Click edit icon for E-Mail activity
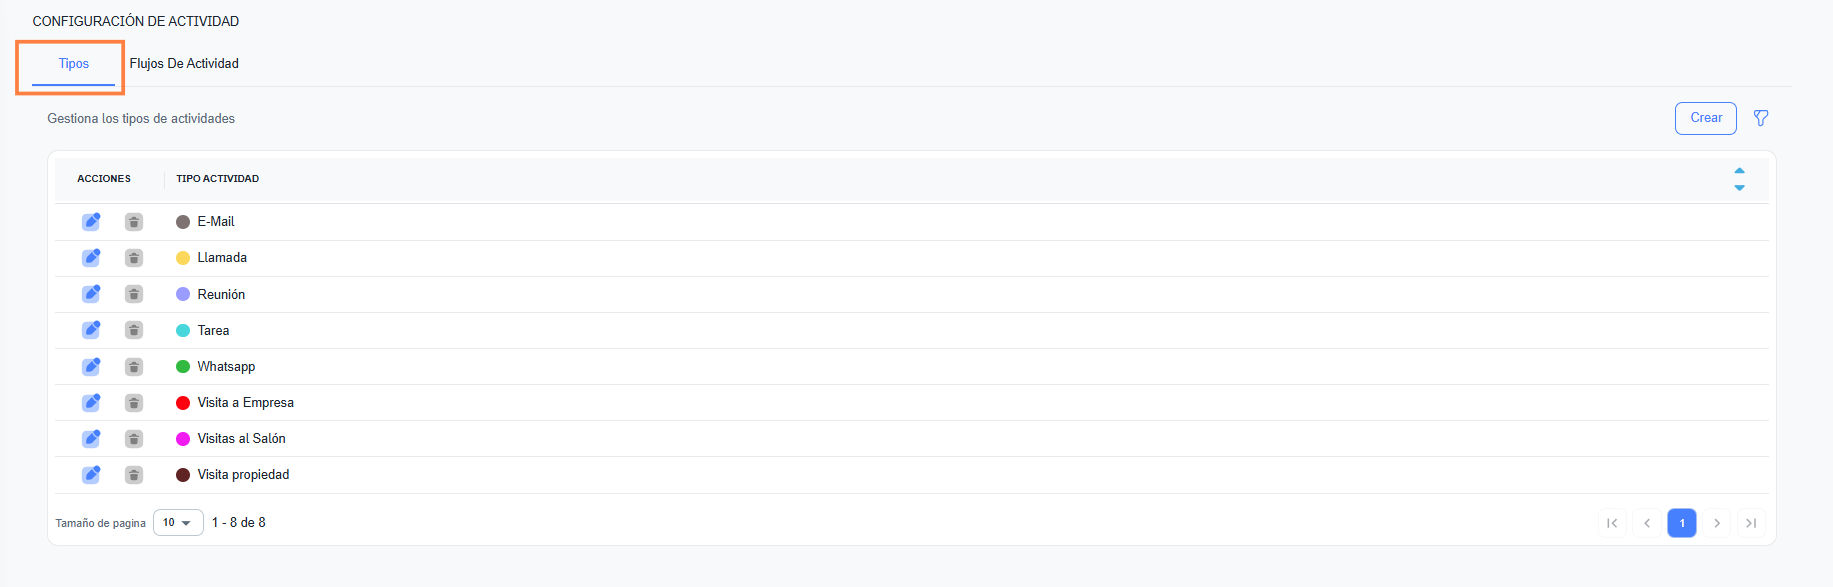Viewport: 1833px width, 587px height. 91,221
